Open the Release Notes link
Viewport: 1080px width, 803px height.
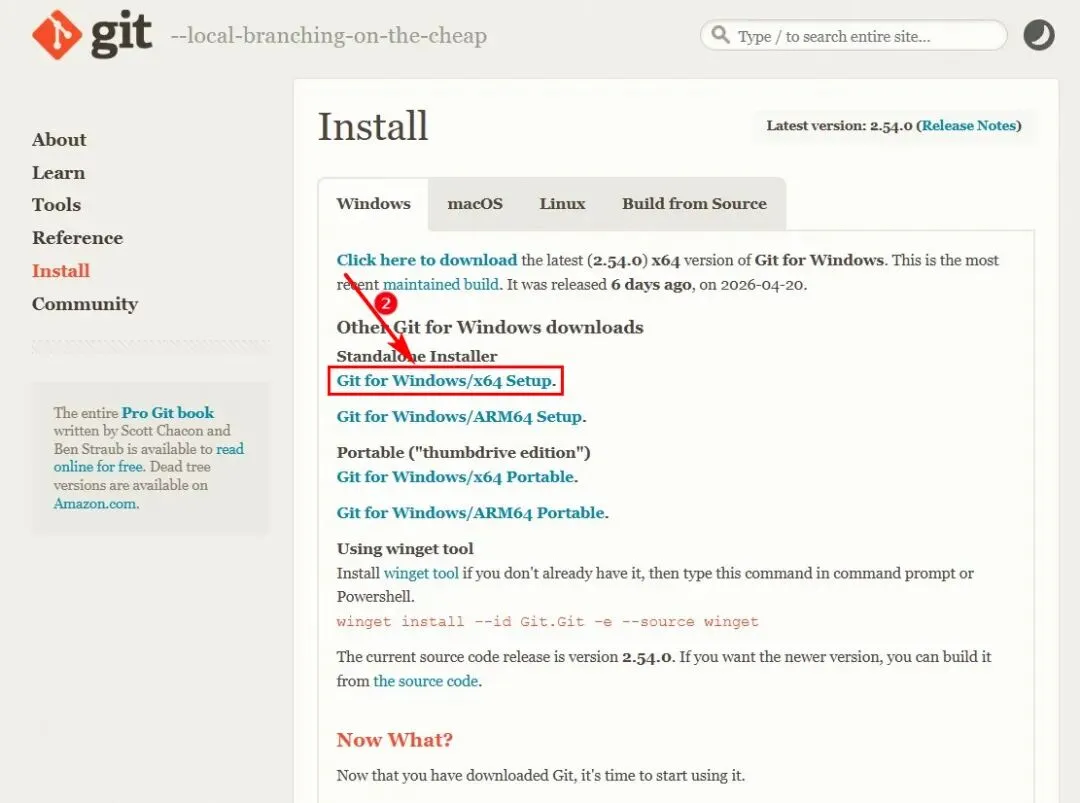pyautogui.click(x=969, y=126)
